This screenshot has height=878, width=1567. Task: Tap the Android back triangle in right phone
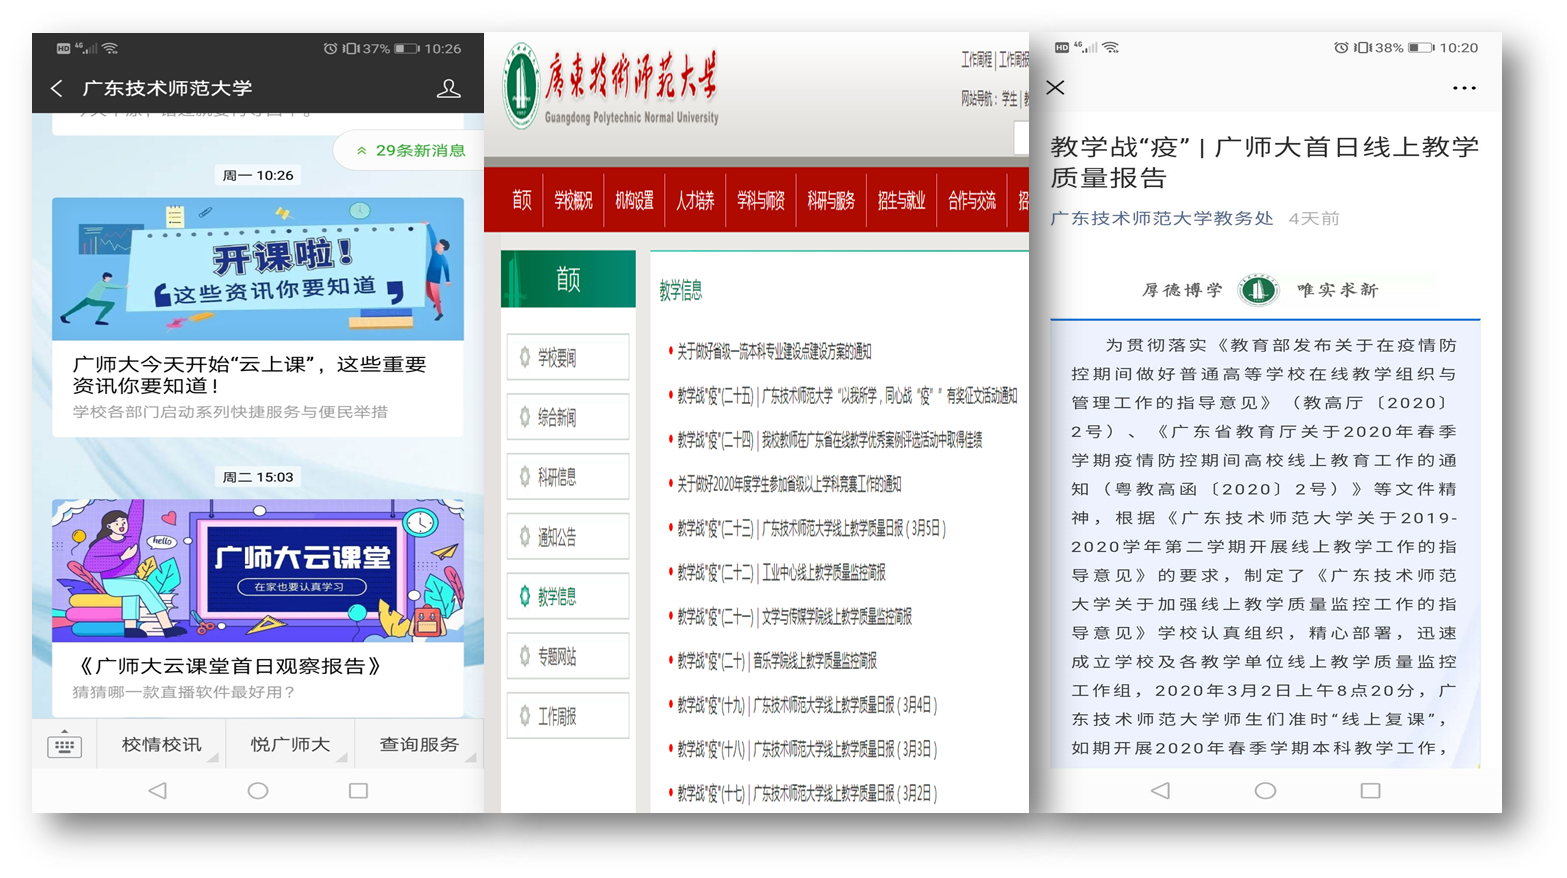pyautogui.click(x=1160, y=791)
